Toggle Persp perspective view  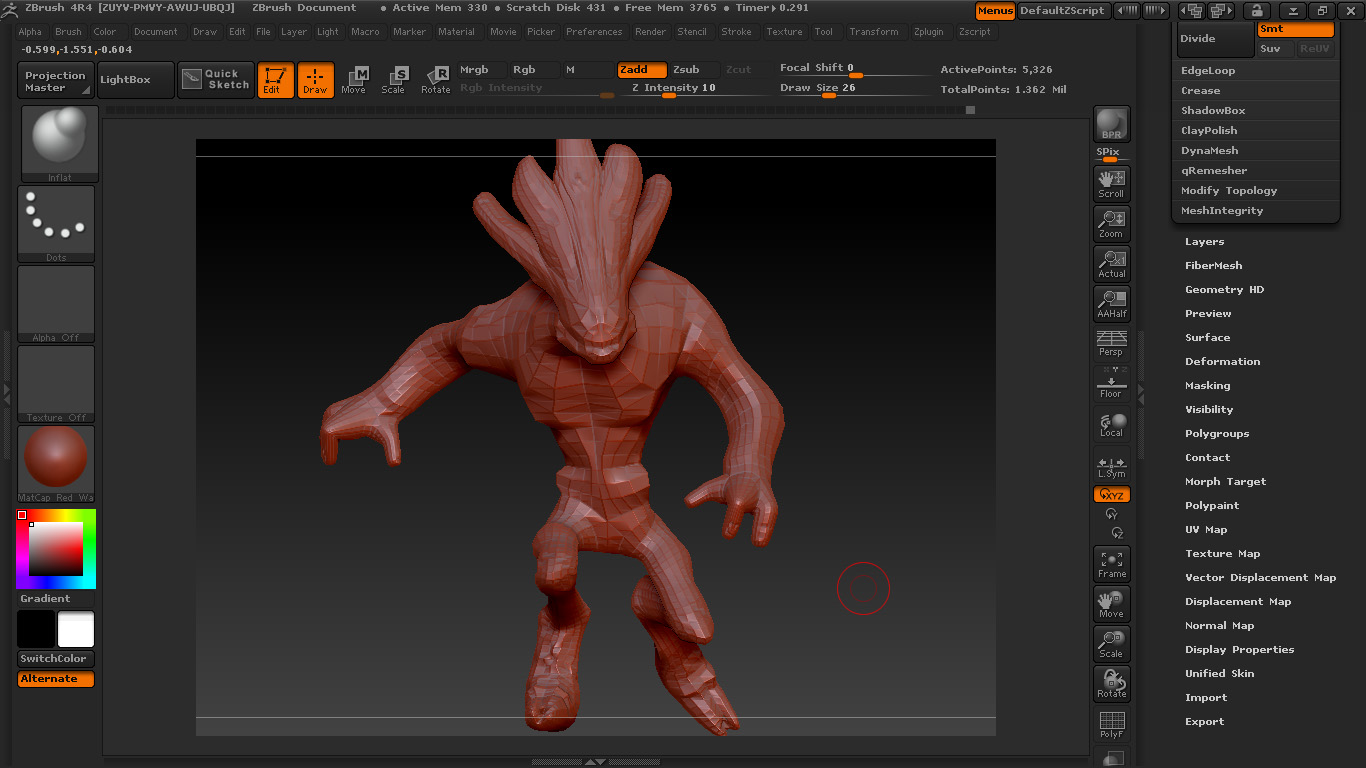point(1111,343)
